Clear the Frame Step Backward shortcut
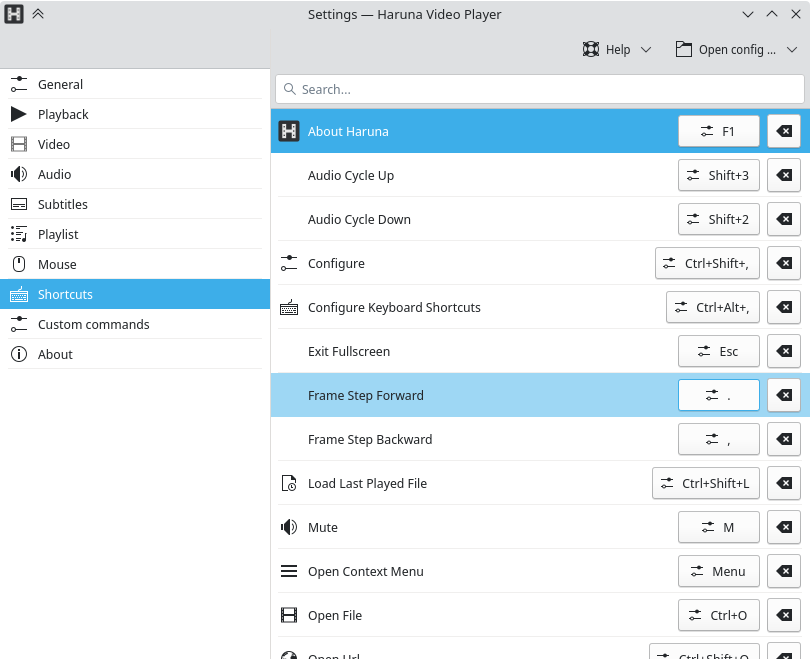 click(784, 439)
